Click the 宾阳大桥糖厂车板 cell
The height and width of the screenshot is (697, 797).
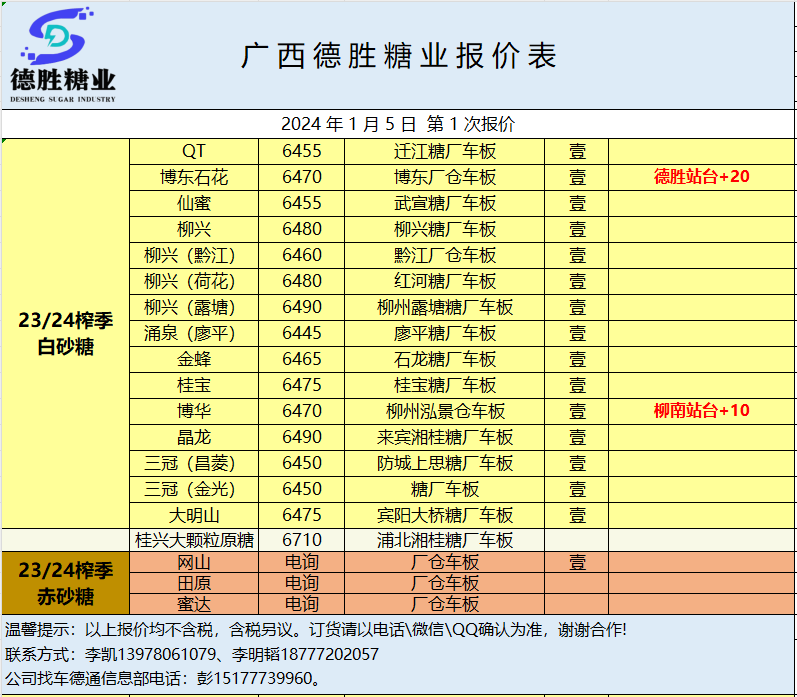pos(444,515)
